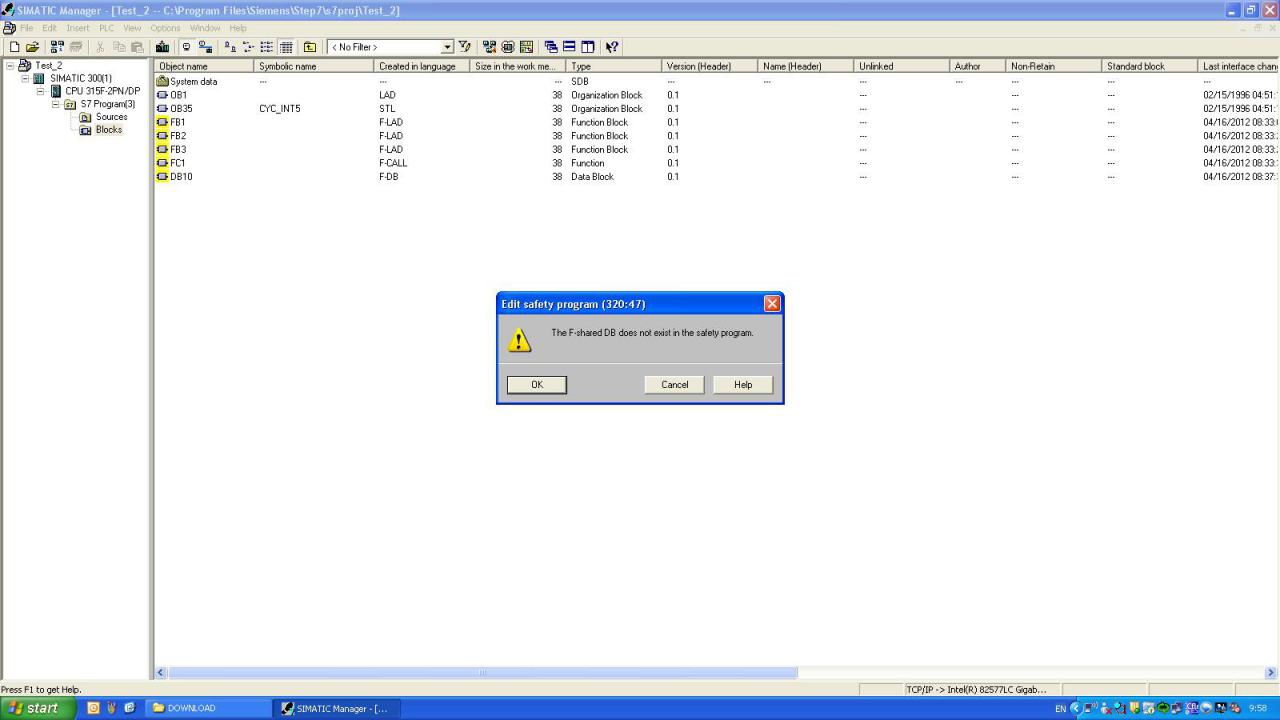The width and height of the screenshot is (1280, 720).
Task: Click the SIMATIC Manager taskbar button
Action: coord(335,708)
